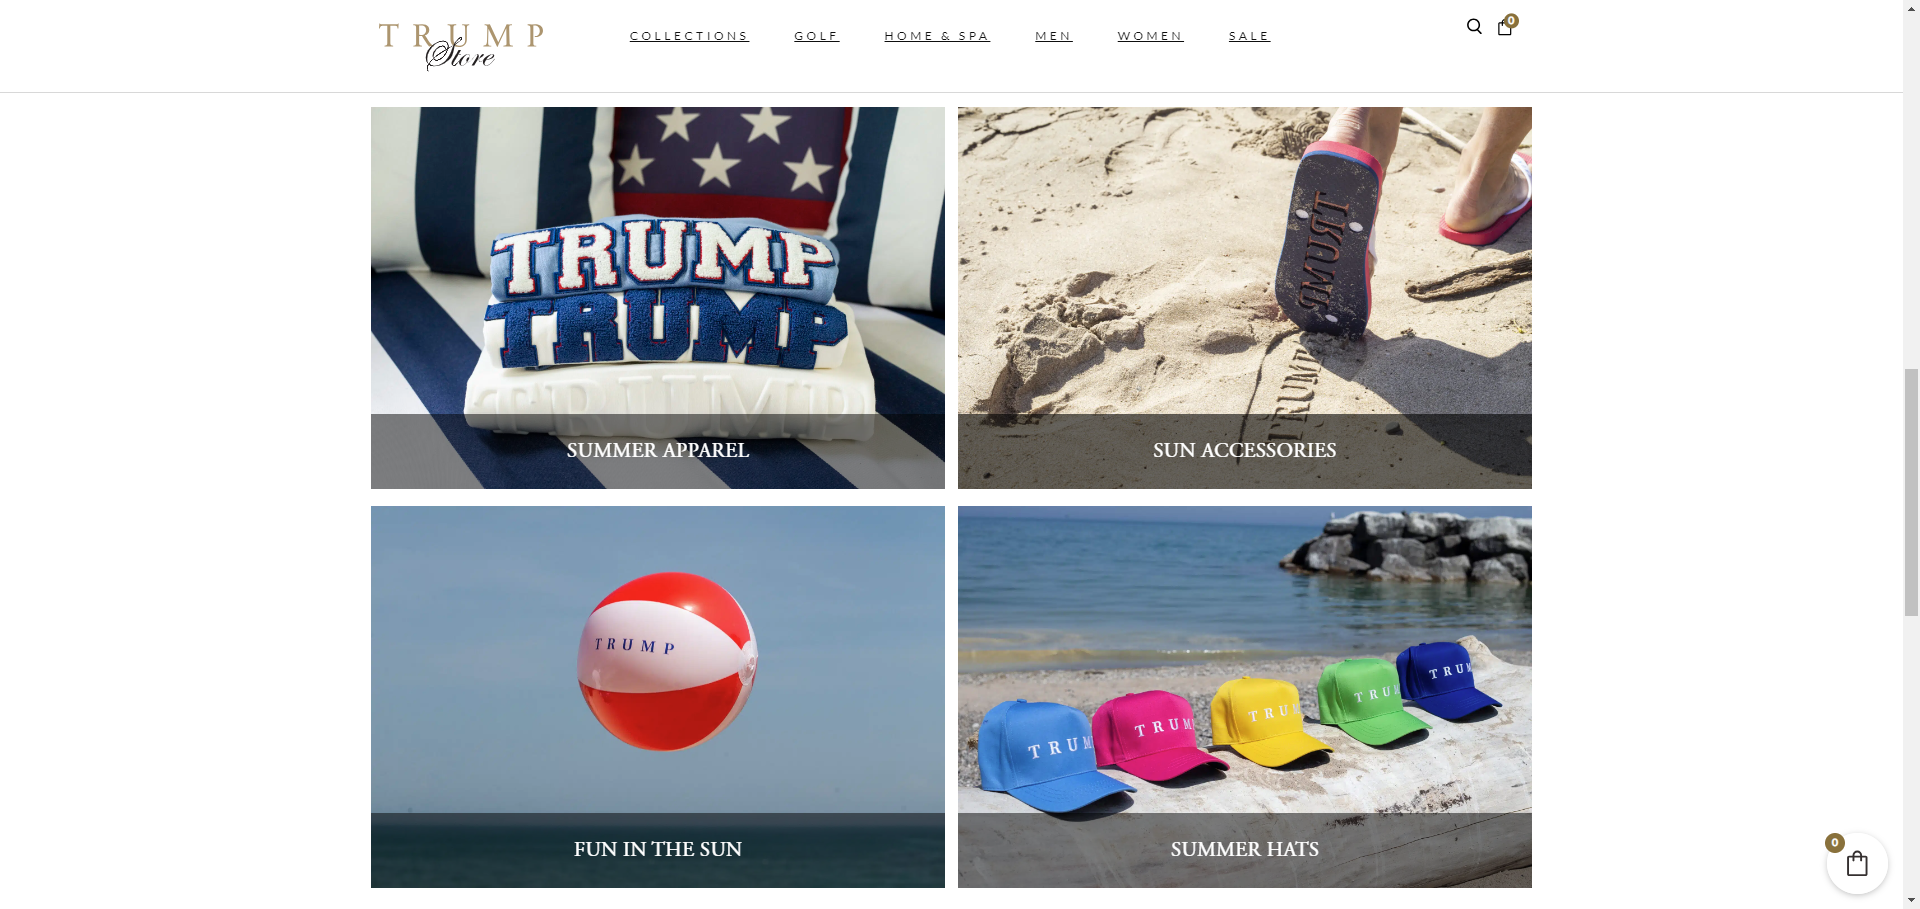The width and height of the screenshot is (1920, 909).
Task: Open the Fun in the Sun link
Action: 658,849
